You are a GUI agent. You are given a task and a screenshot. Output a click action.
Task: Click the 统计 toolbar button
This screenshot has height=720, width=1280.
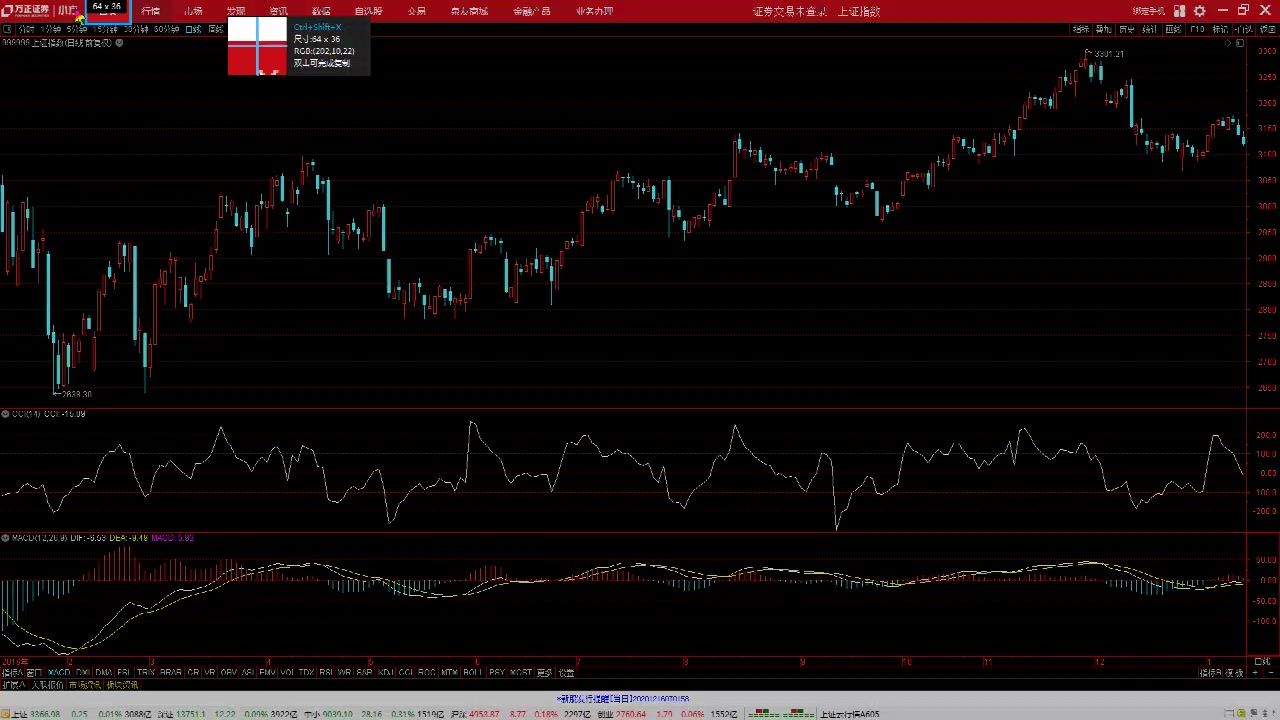click(x=1149, y=29)
